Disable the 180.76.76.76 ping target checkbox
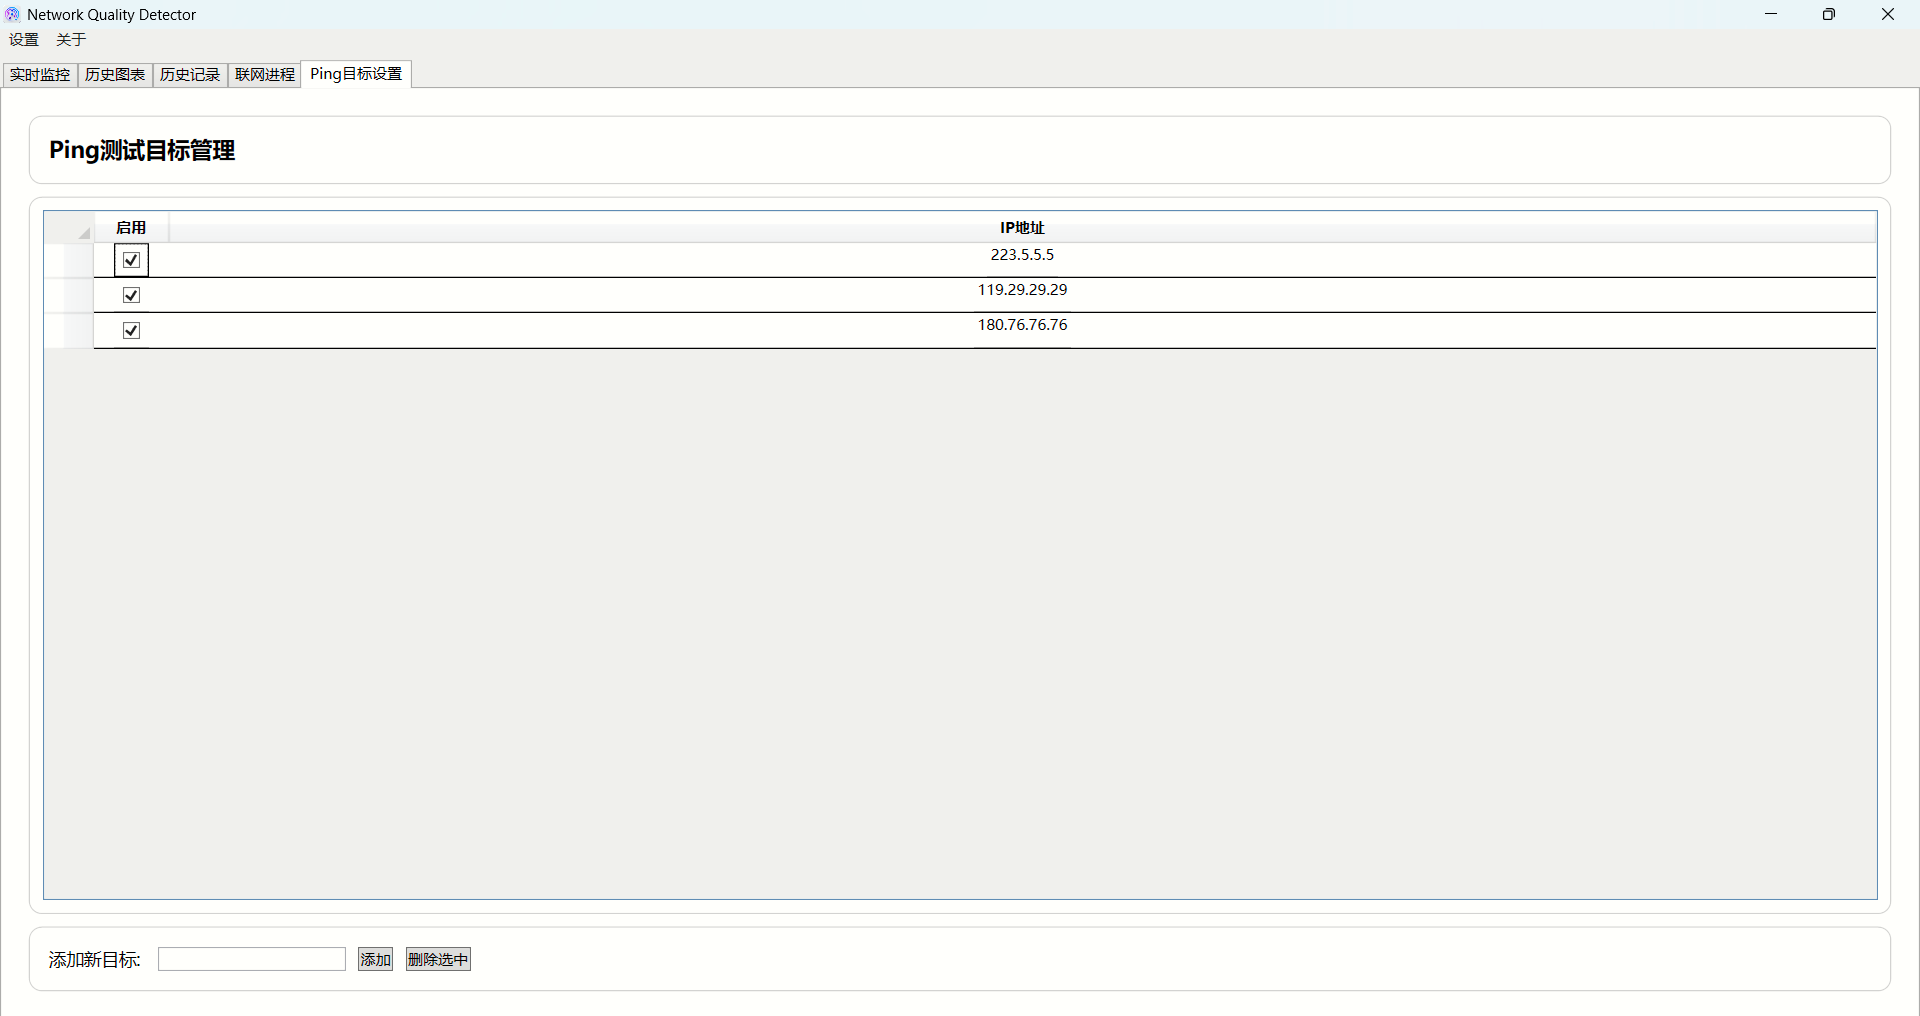 pyautogui.click(x=131, y=330)
